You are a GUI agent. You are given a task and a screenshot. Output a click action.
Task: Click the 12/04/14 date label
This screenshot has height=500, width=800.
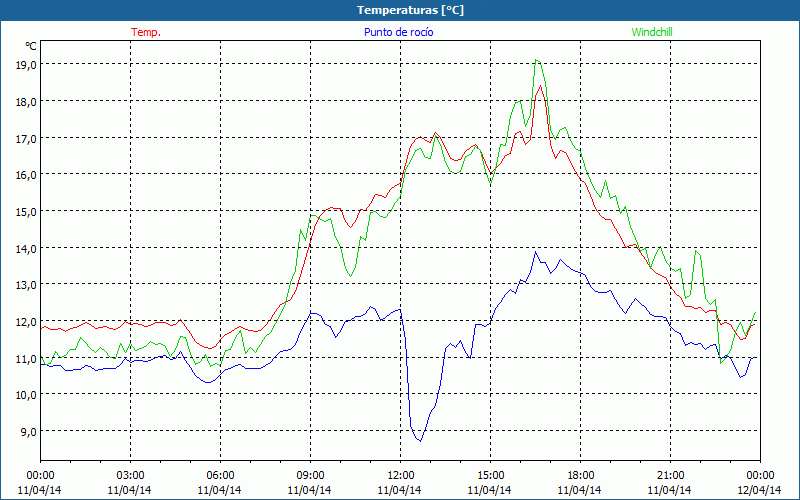760,490
